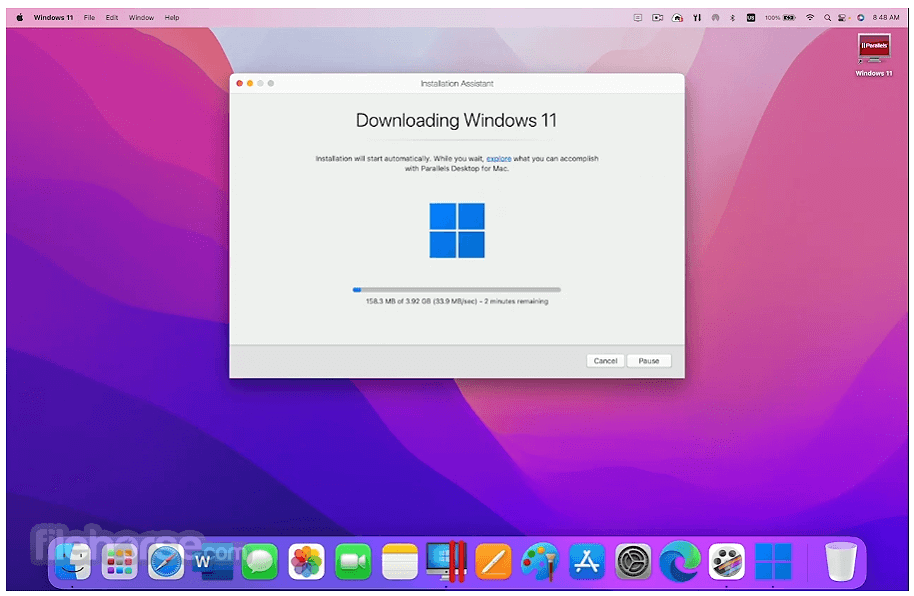Click the cloud home menu bar icon
914x596 pixels.
point(677,17)
